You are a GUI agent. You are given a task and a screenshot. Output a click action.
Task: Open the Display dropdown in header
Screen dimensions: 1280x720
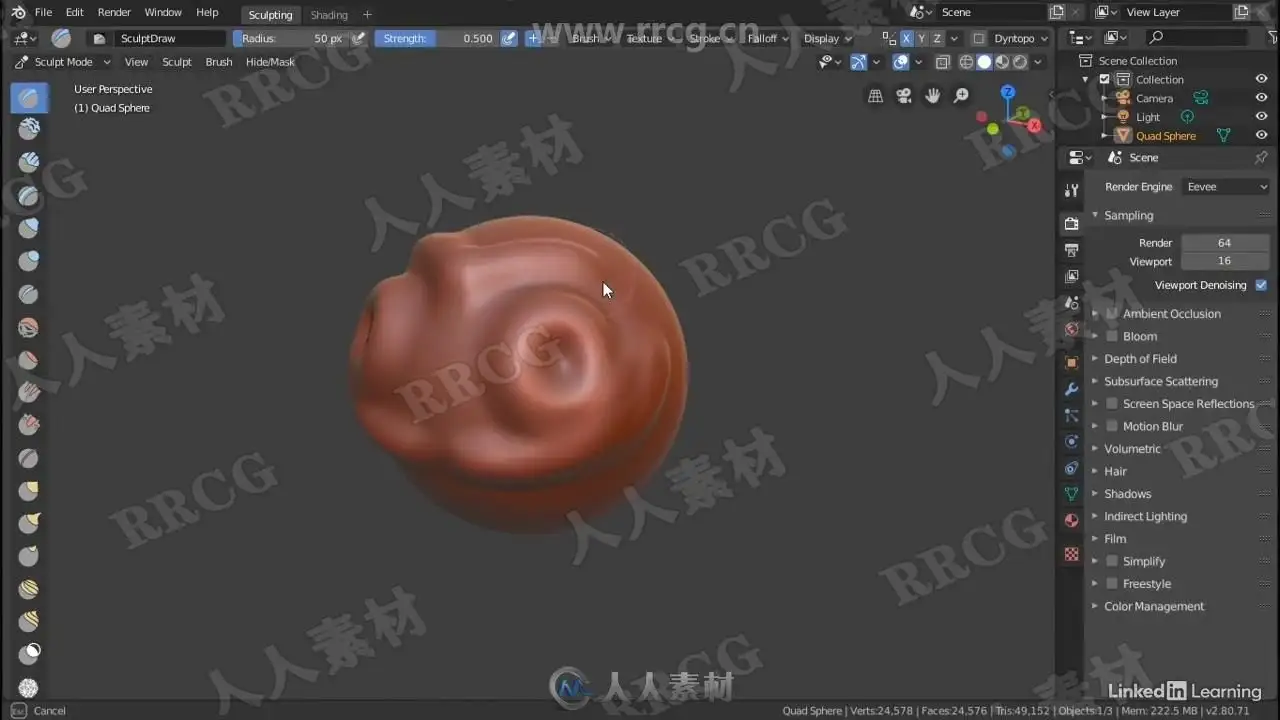828,38
